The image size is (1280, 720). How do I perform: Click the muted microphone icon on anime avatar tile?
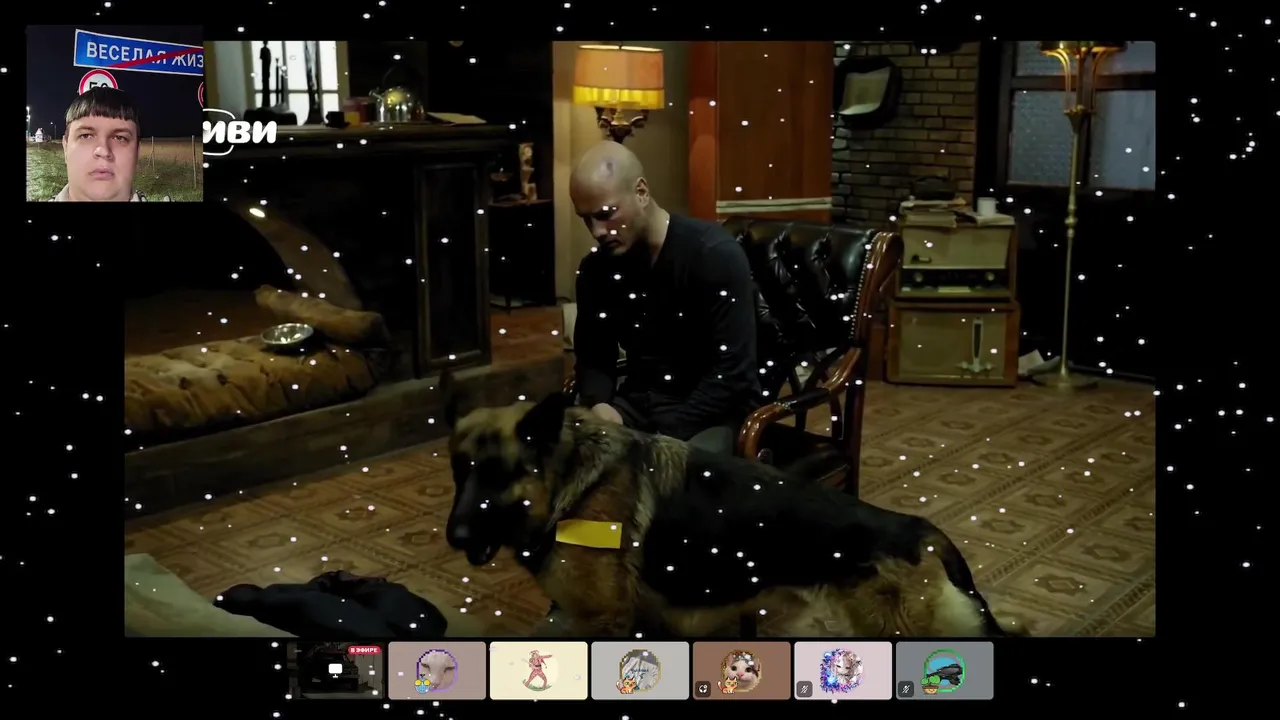(804, 689)
